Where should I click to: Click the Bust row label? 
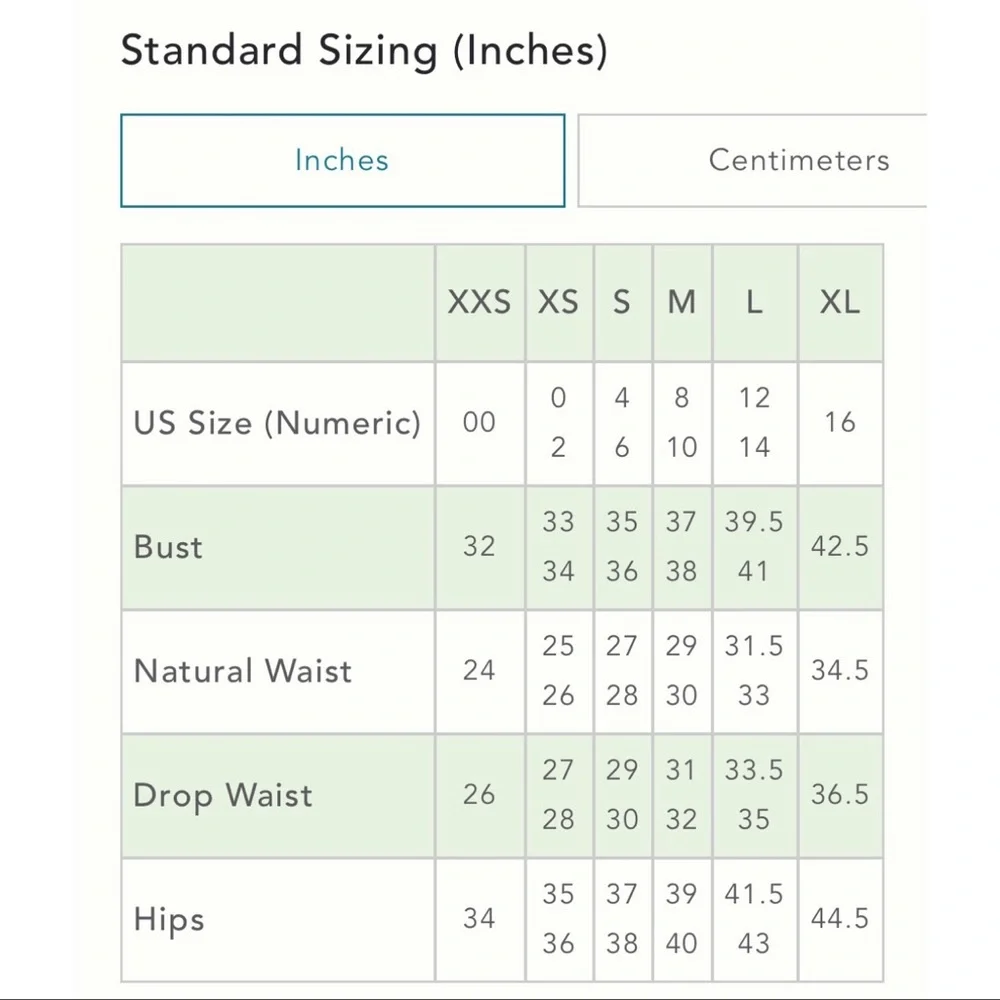pos(168,547)
